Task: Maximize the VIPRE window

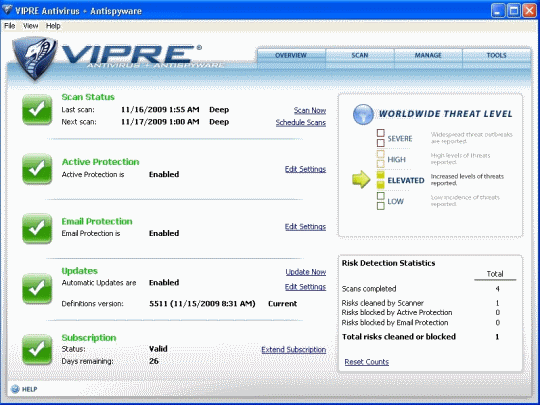Action: [x=514, y=11]
